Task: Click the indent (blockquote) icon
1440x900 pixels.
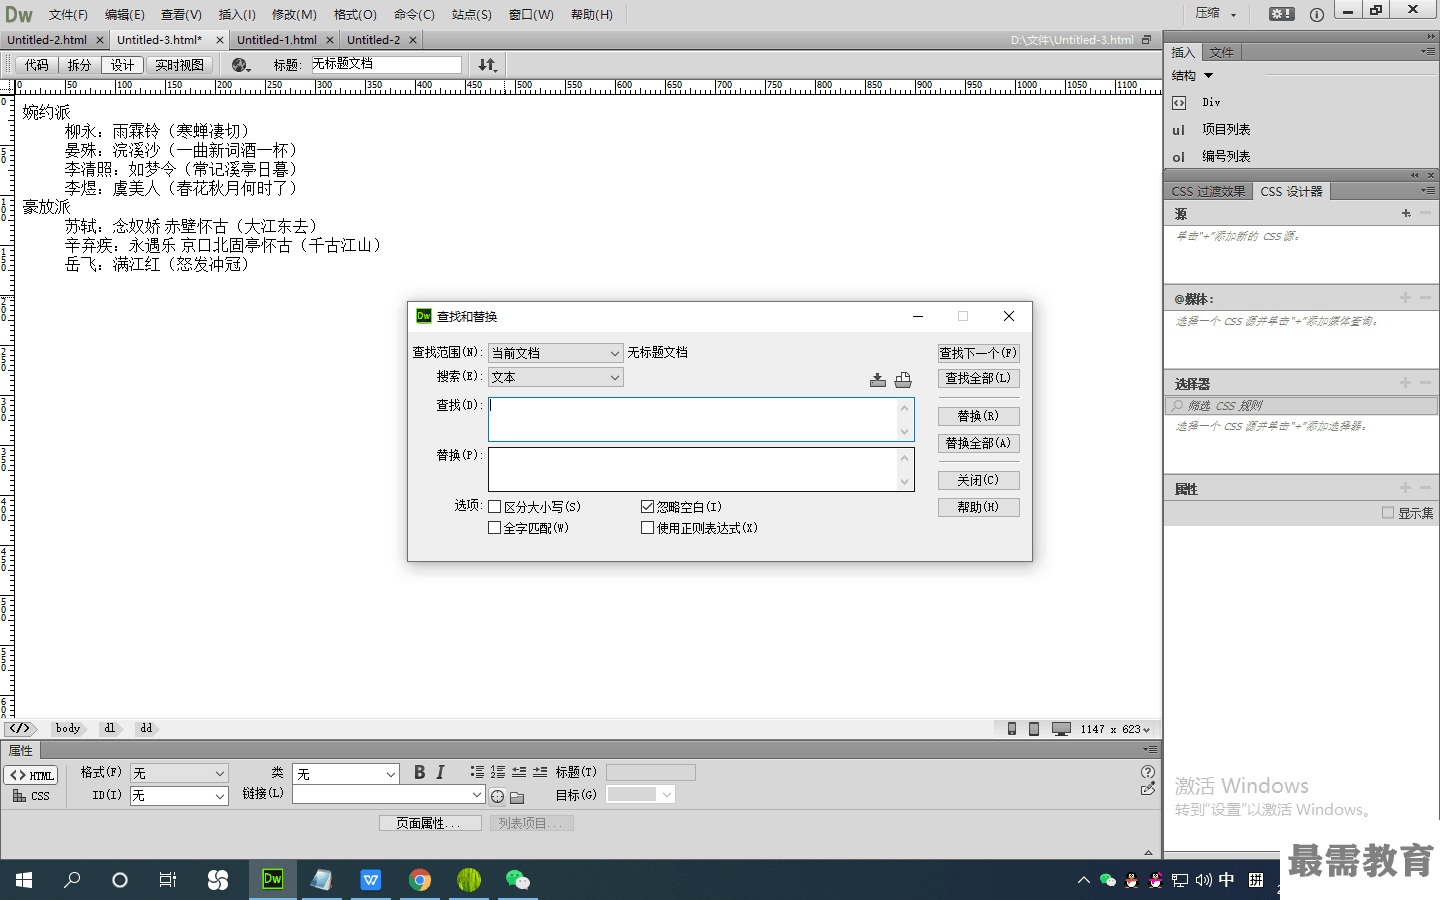Action: (540, 772)
